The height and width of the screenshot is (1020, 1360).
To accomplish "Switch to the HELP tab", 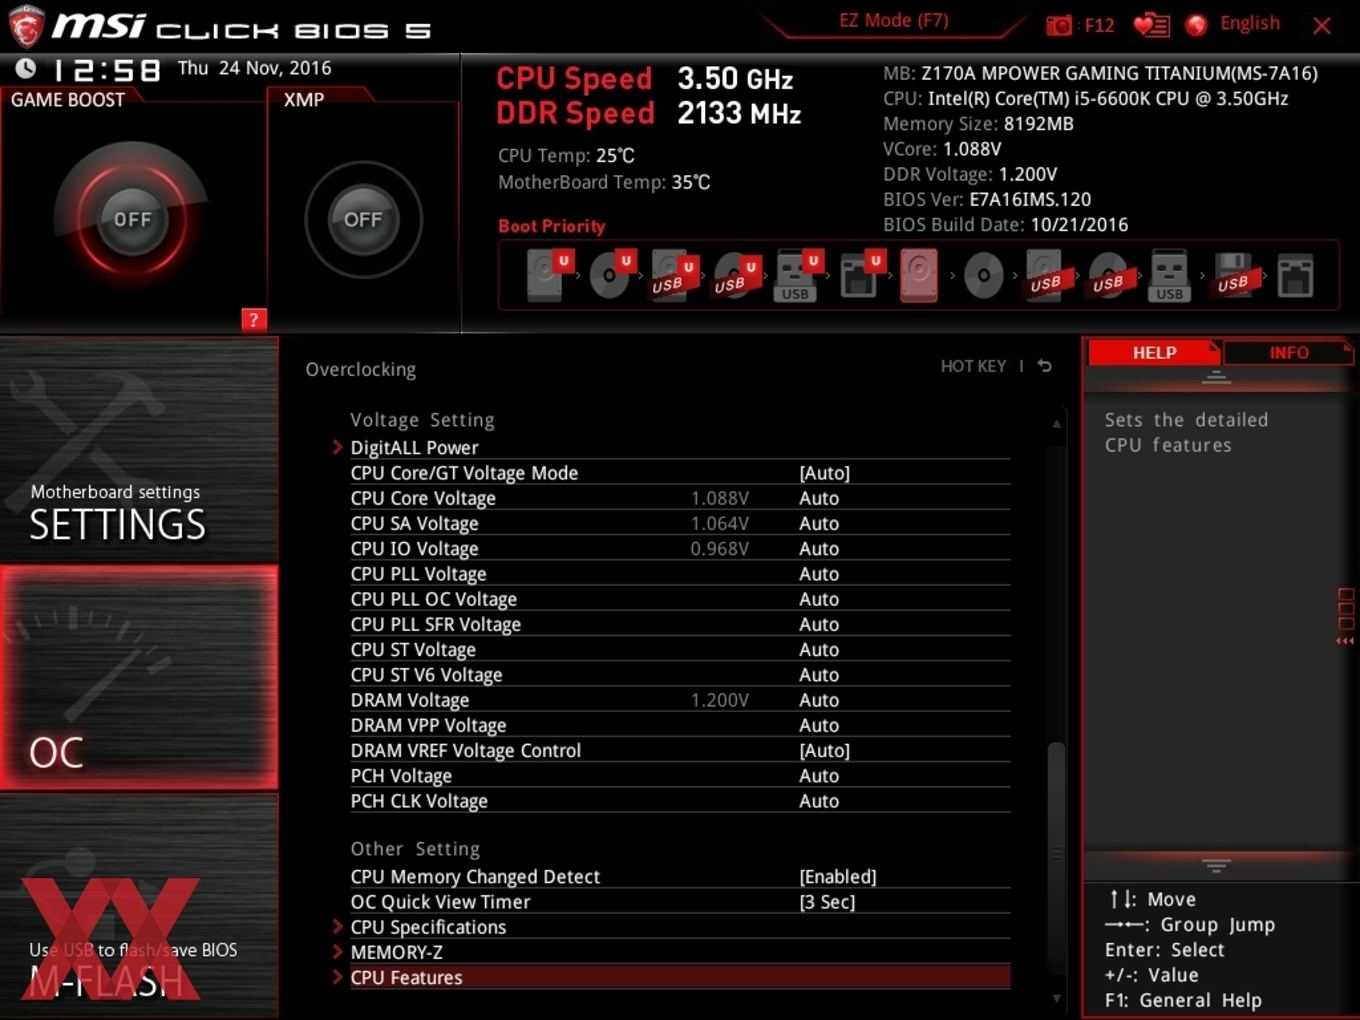I will click(x=1154, y=352).
